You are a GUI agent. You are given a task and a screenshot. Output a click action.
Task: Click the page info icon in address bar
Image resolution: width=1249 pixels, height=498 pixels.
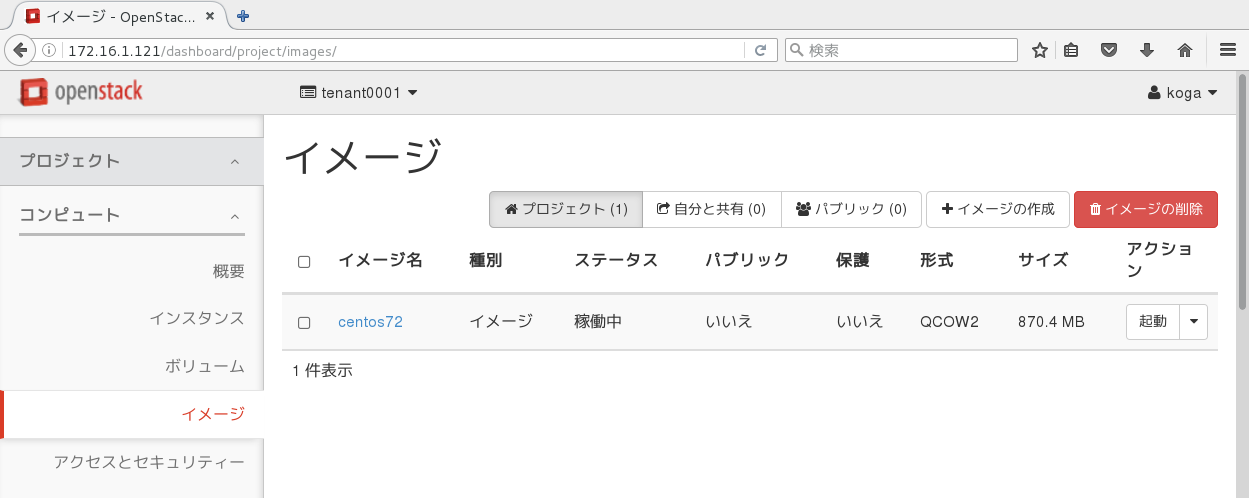coord(48,50)
